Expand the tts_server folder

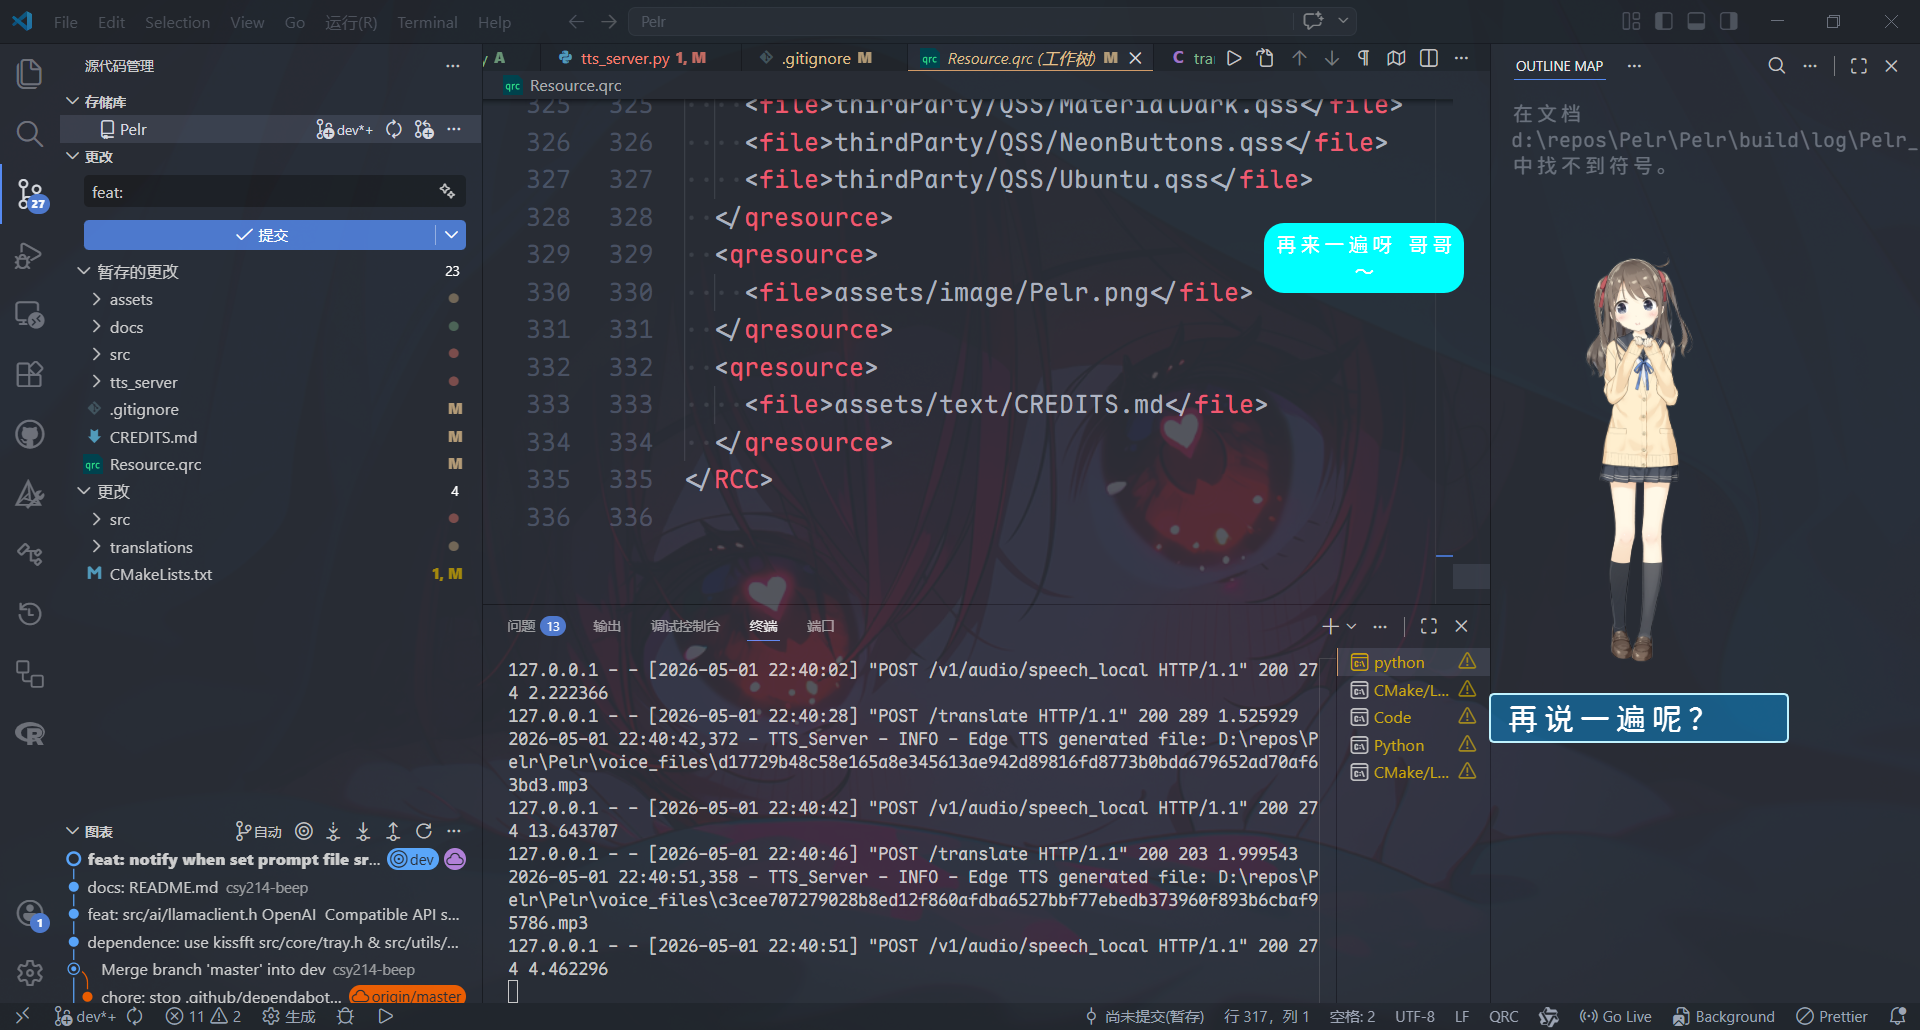click(x=96, y=382)
